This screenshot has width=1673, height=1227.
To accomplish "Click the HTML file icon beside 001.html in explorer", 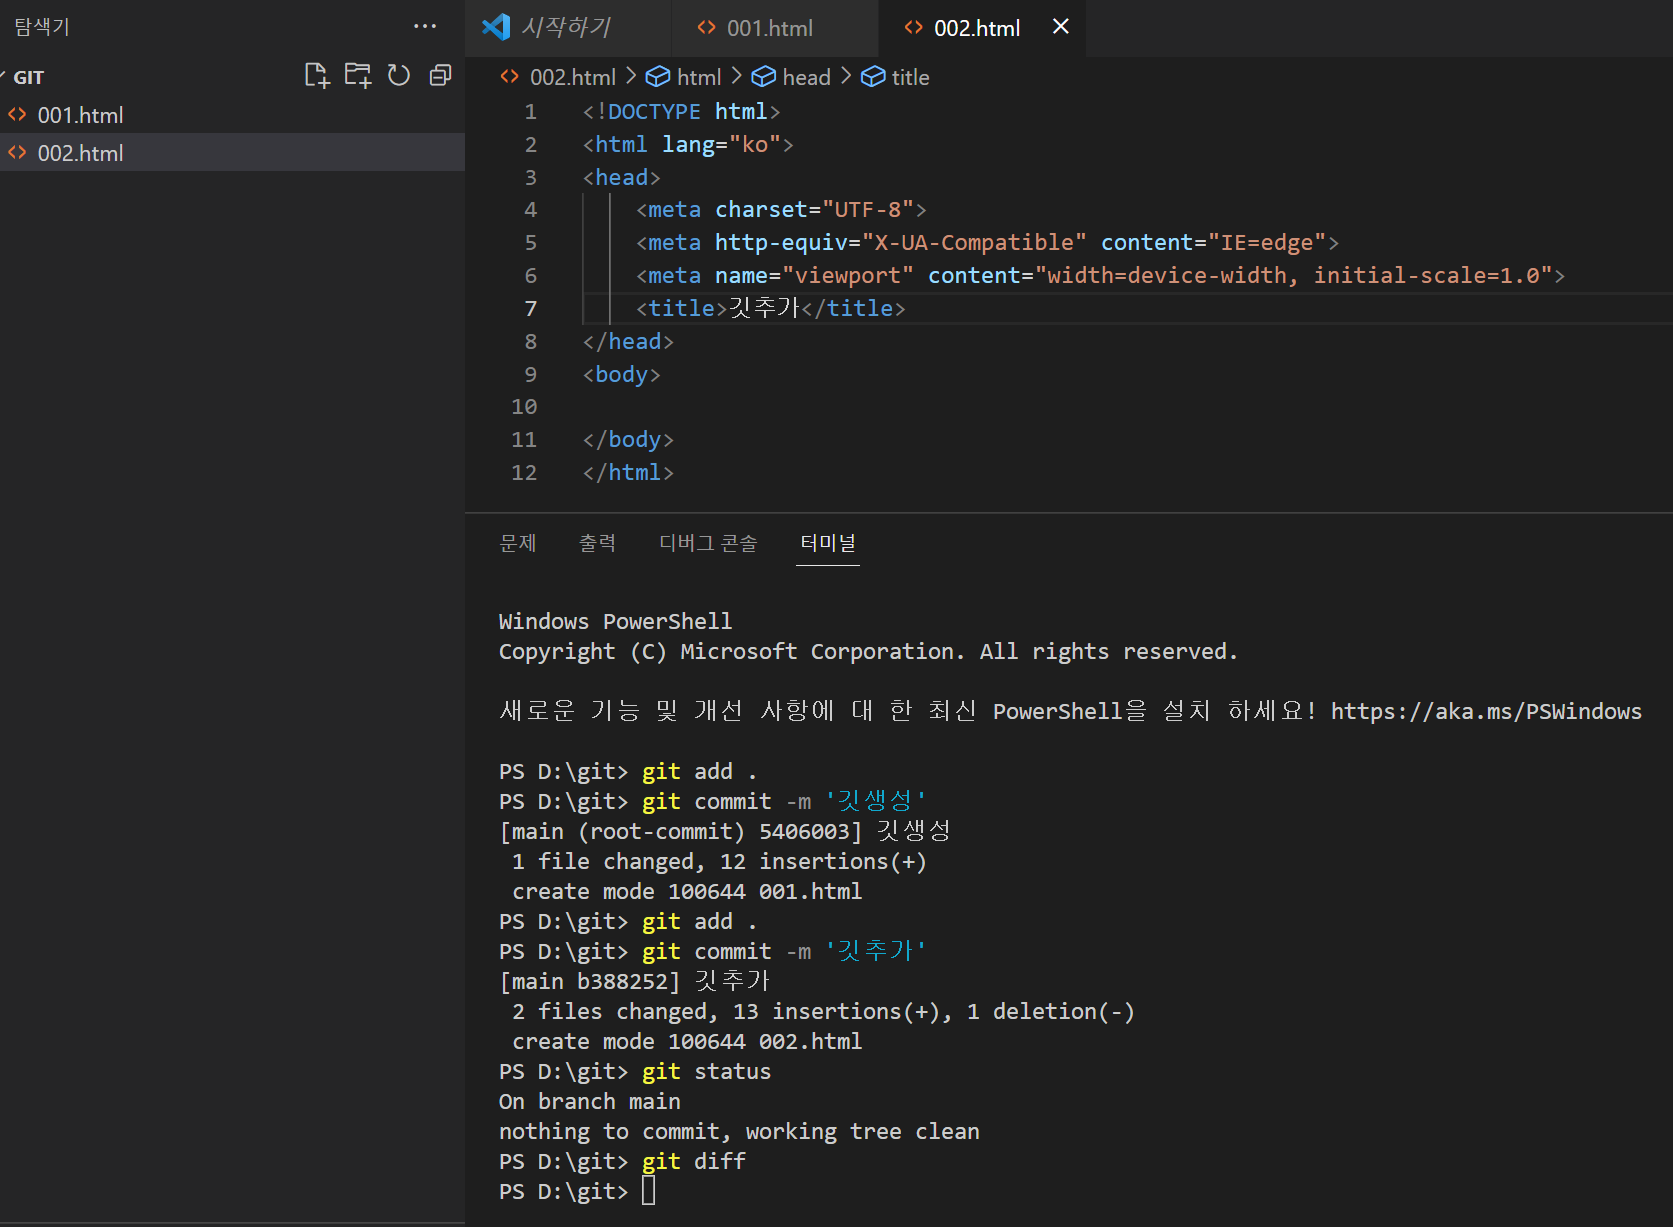I will 17,115.
